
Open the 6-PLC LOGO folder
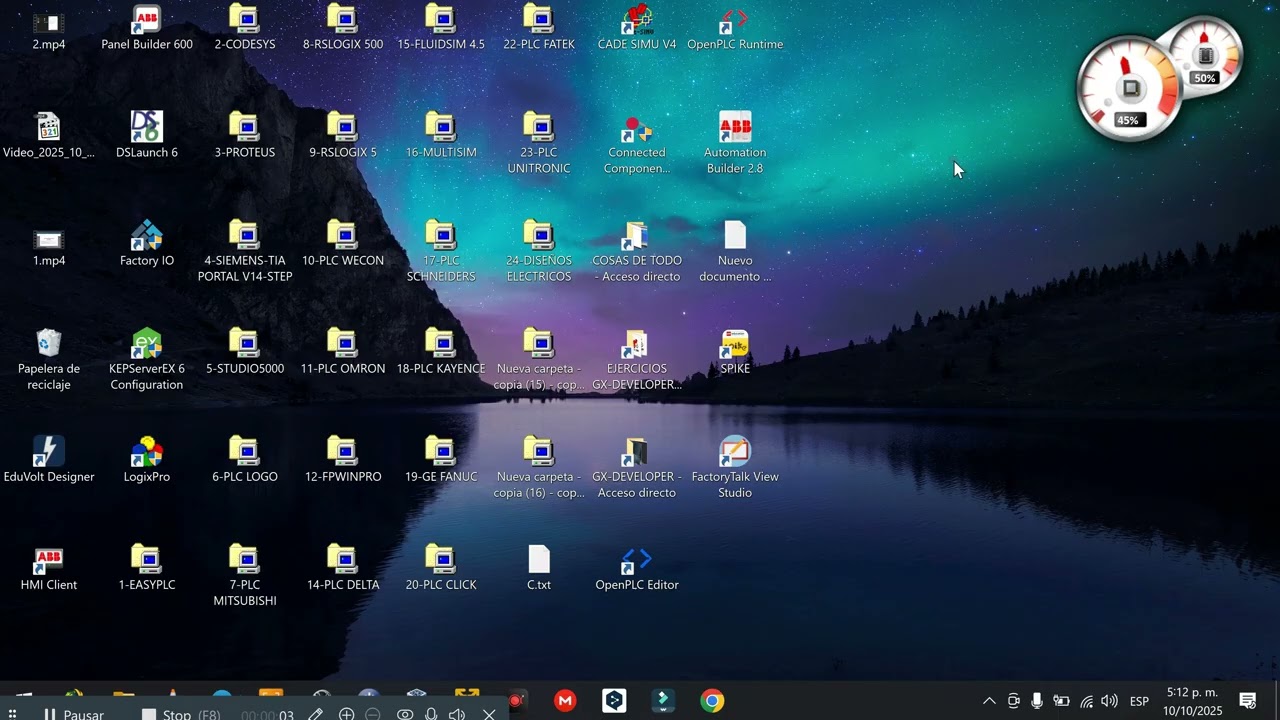(x=245, y=460)
